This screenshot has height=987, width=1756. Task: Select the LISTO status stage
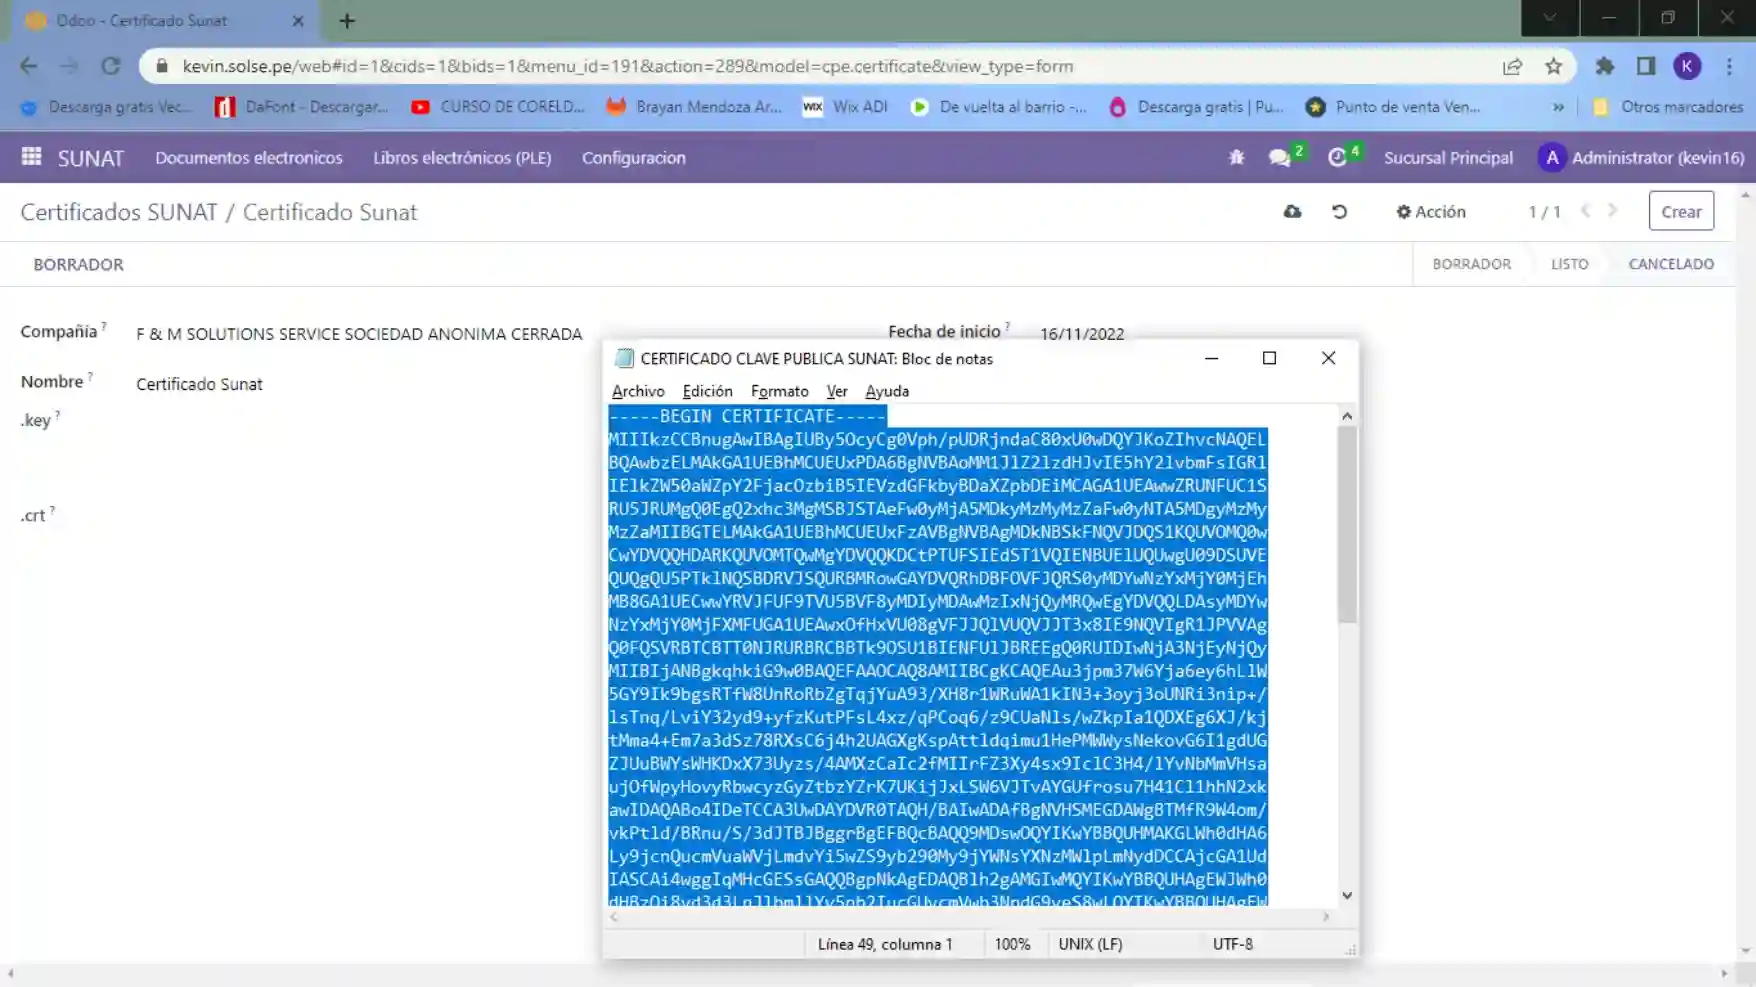click(1568, 264)
